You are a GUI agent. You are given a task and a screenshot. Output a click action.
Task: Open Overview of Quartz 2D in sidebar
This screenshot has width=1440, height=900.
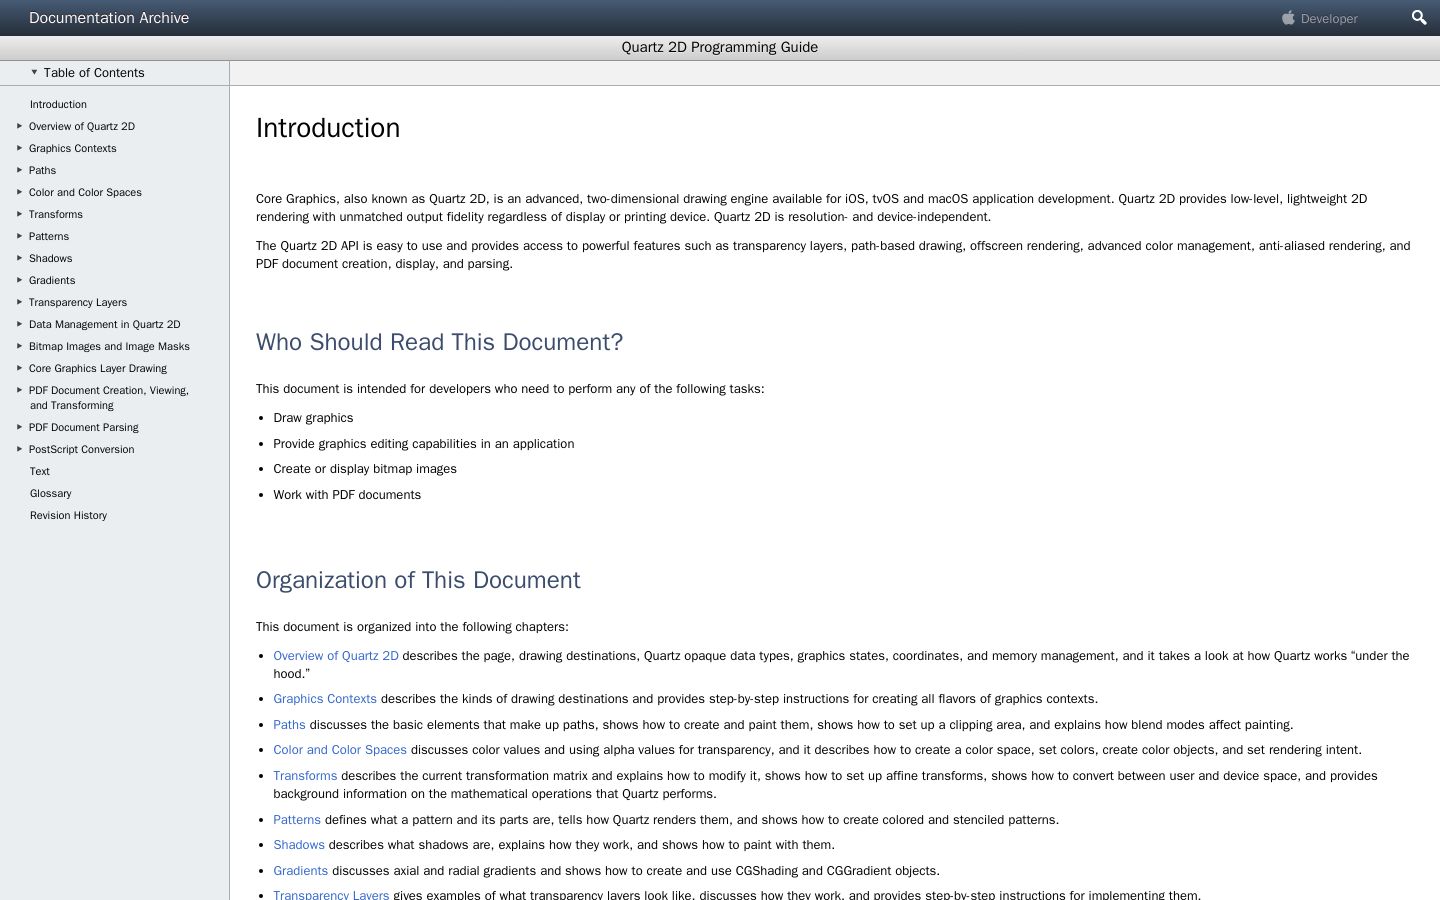[x=82, y=126]
